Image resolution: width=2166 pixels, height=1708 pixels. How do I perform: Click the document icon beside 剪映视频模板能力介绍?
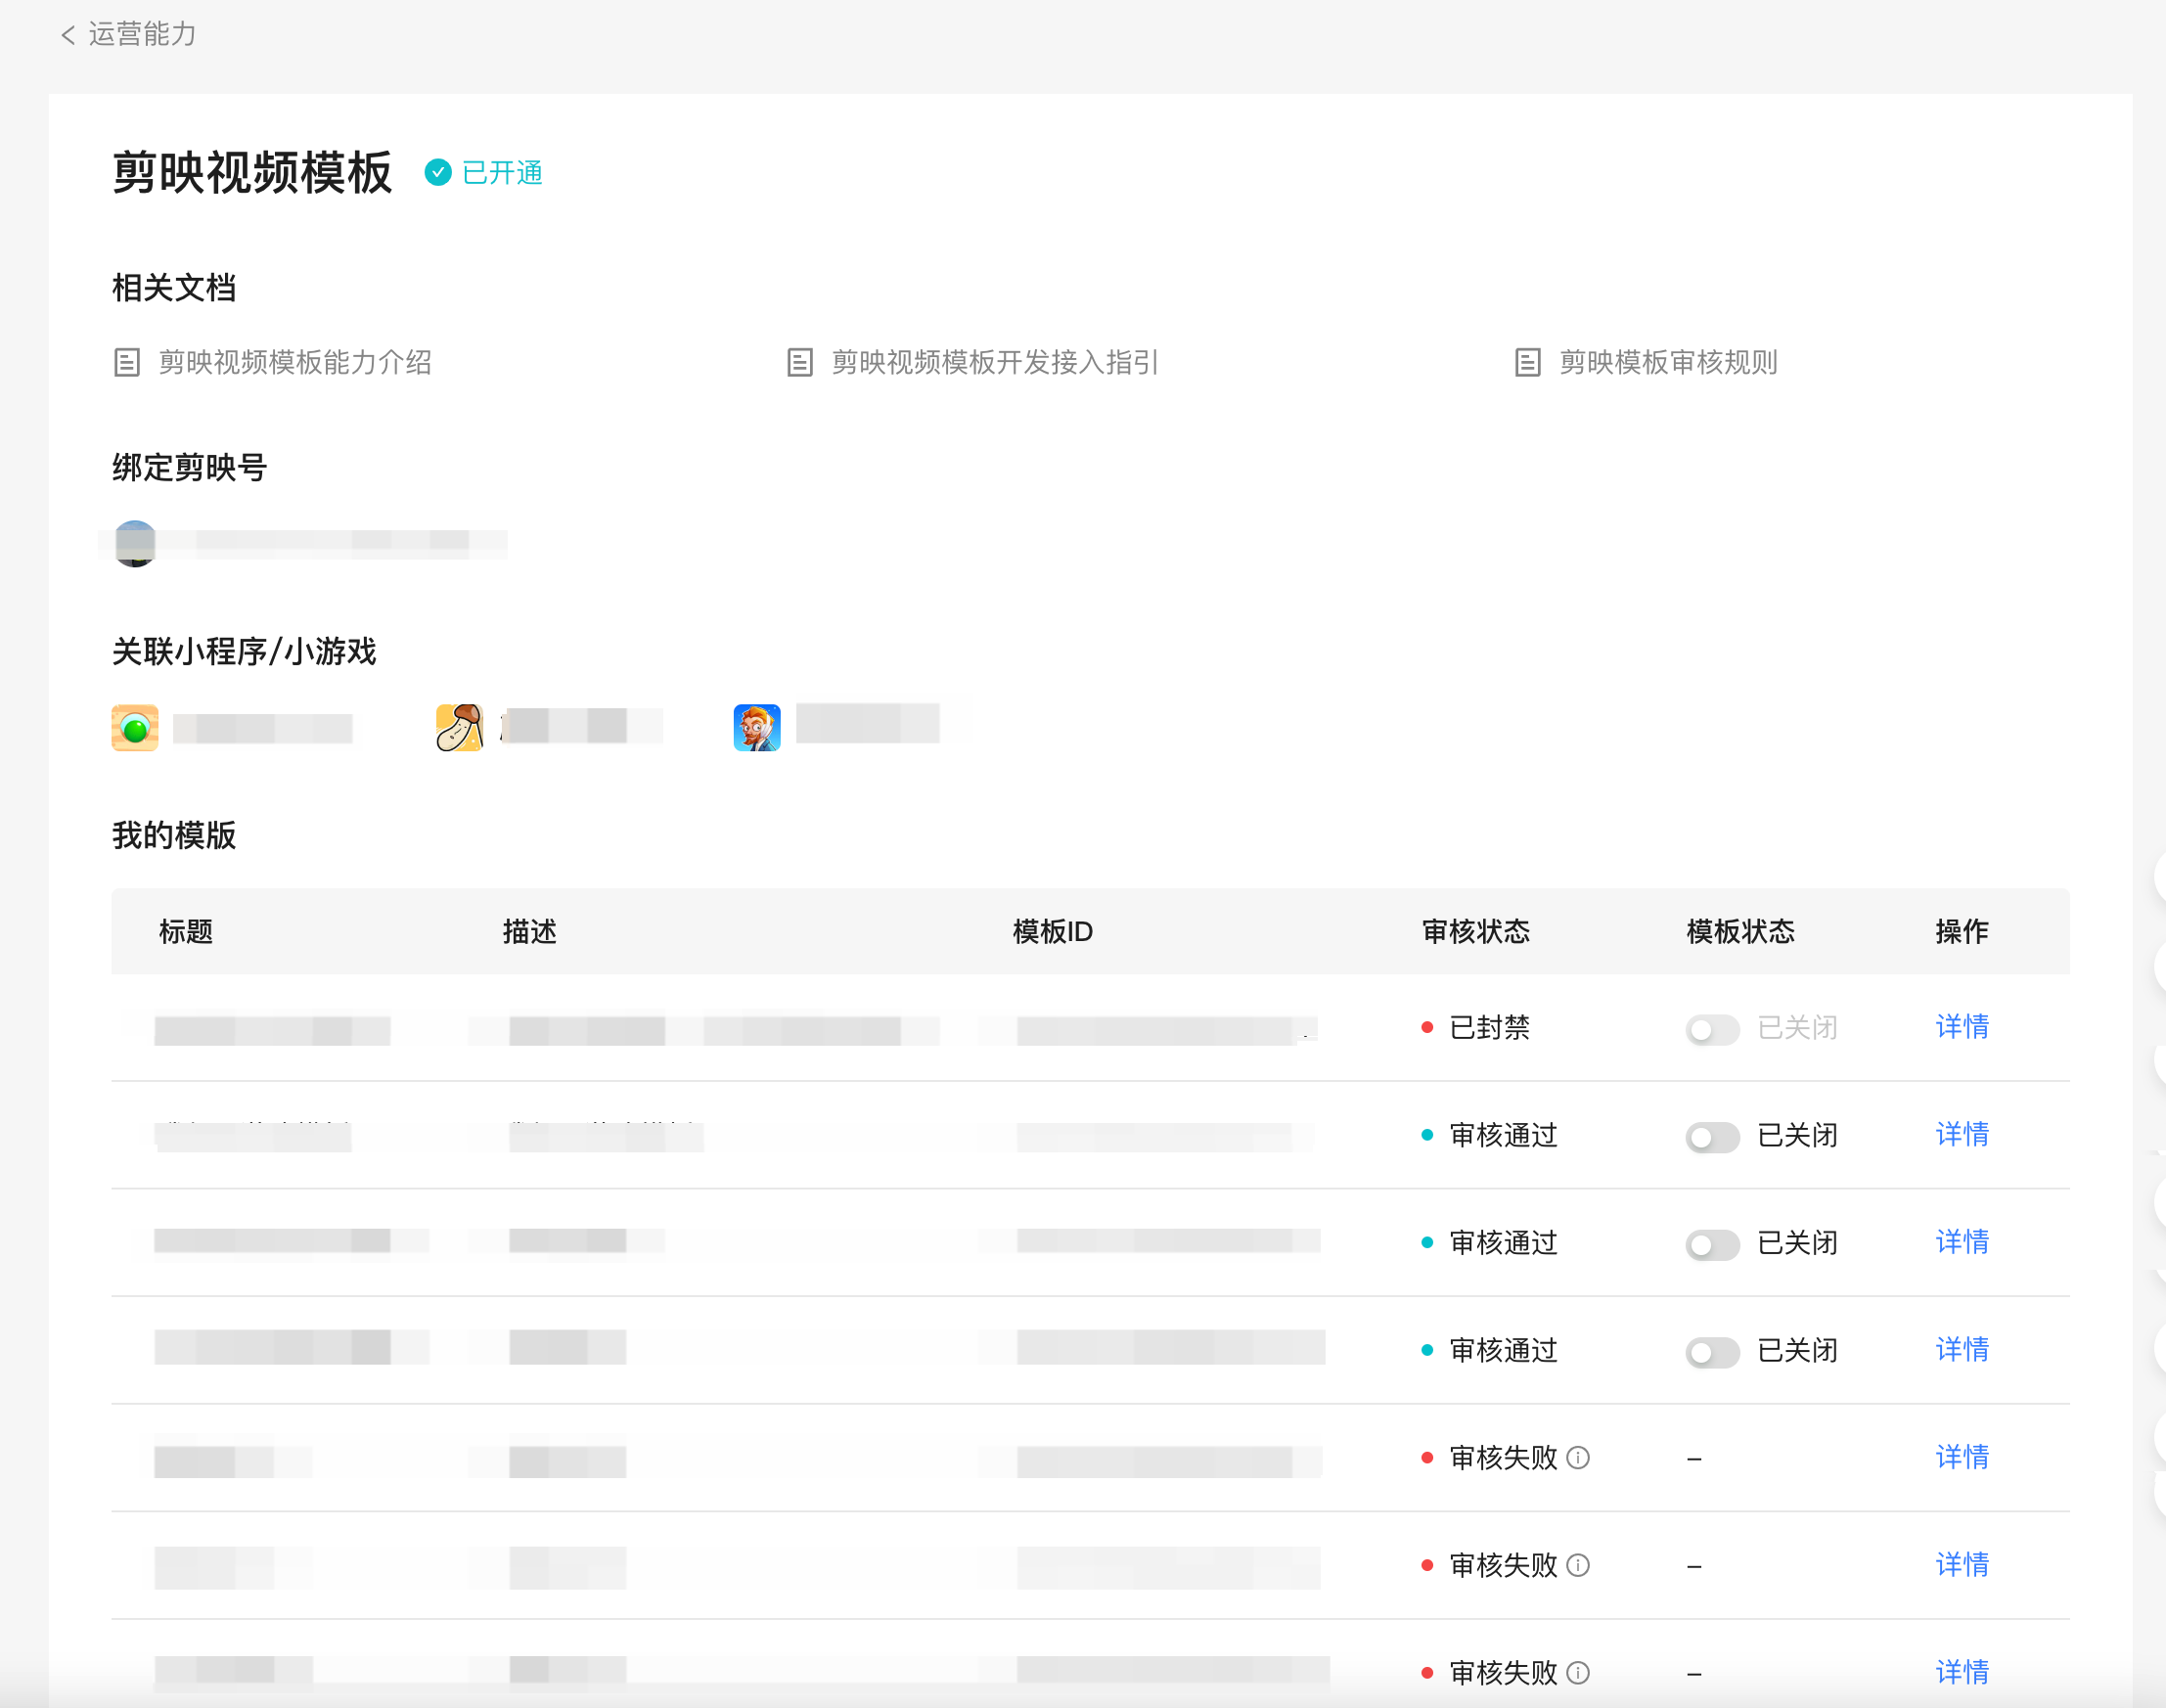[x=127, y=362]
